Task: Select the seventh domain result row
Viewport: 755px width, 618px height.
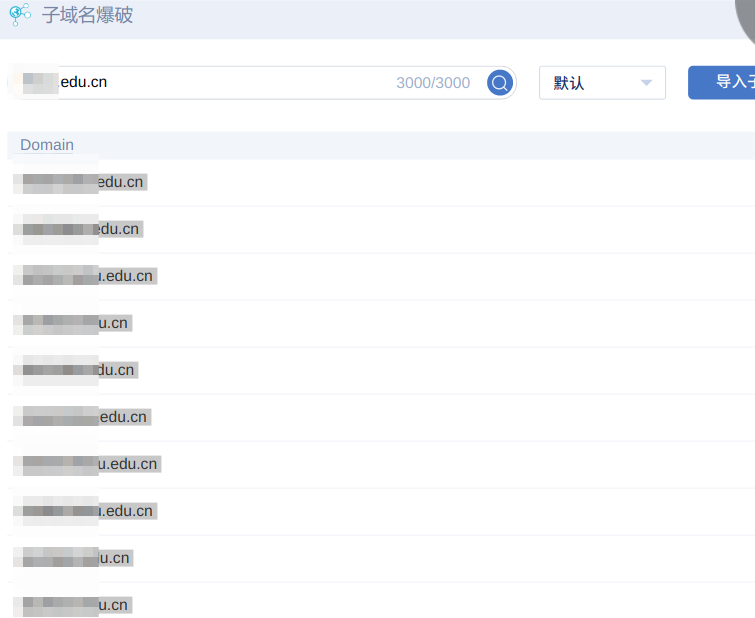Action: (88, 464)
